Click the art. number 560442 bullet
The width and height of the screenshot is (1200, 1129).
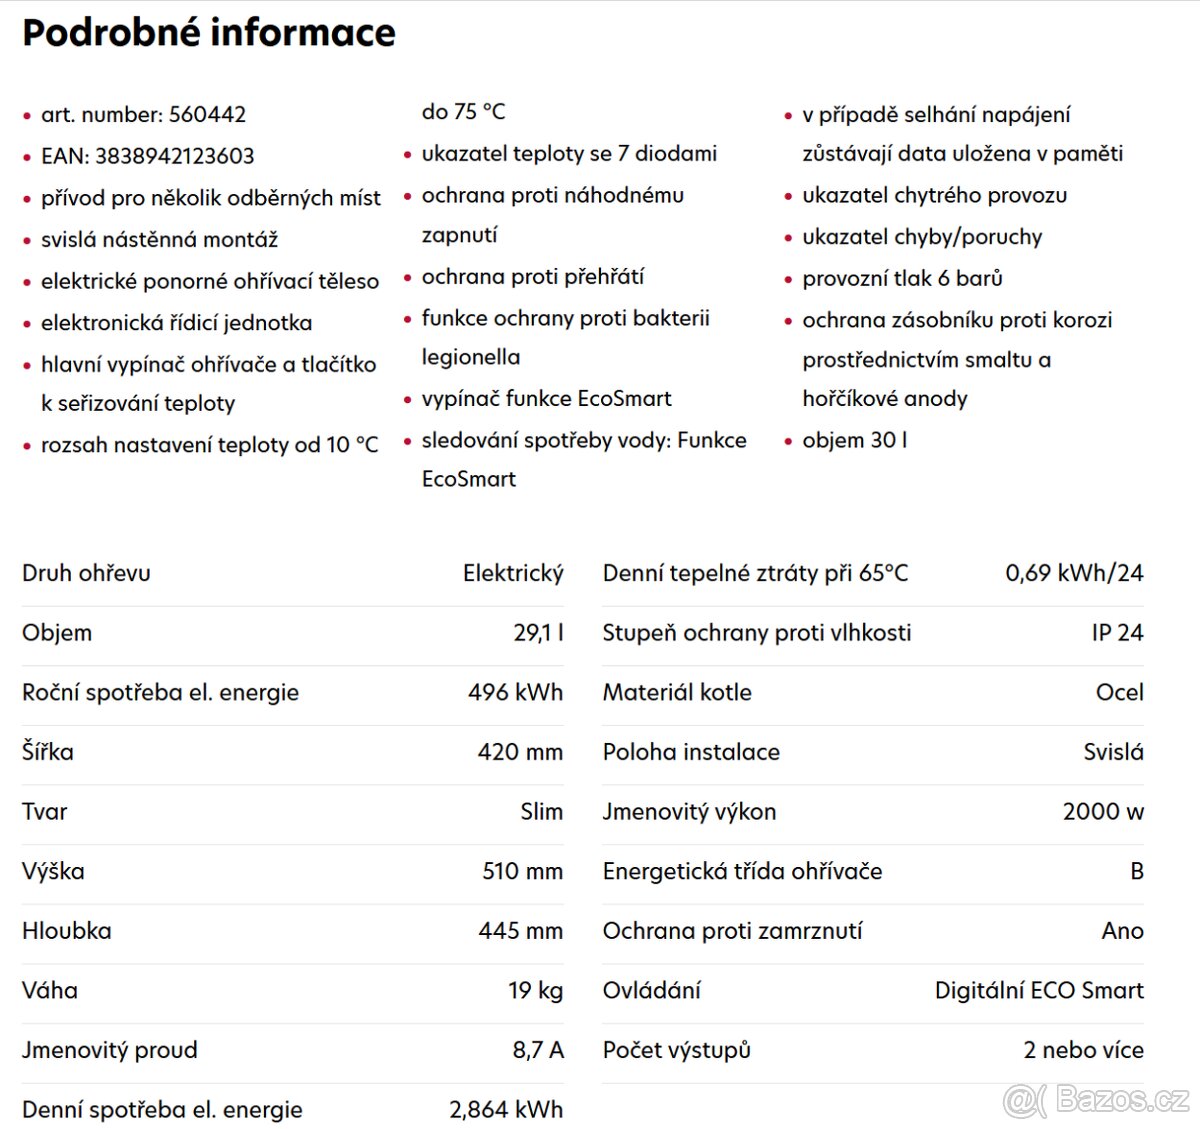coord(143,115)
